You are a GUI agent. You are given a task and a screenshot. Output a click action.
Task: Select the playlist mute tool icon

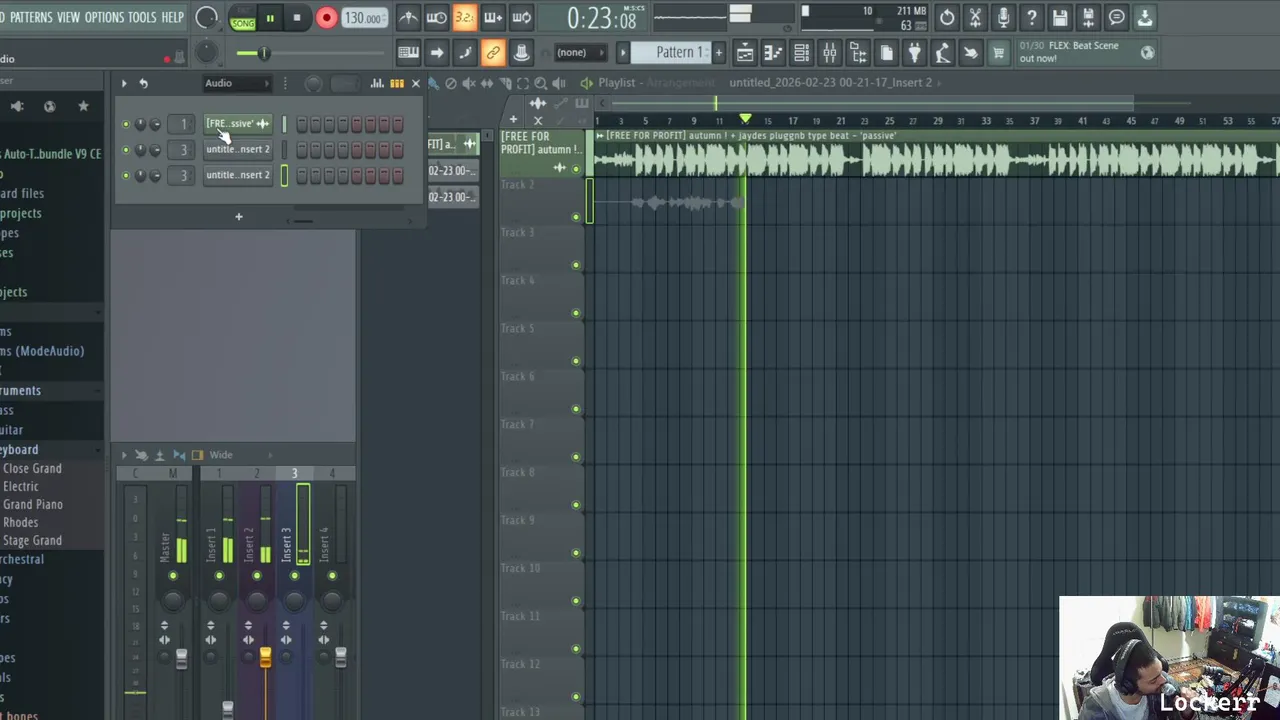469,83
